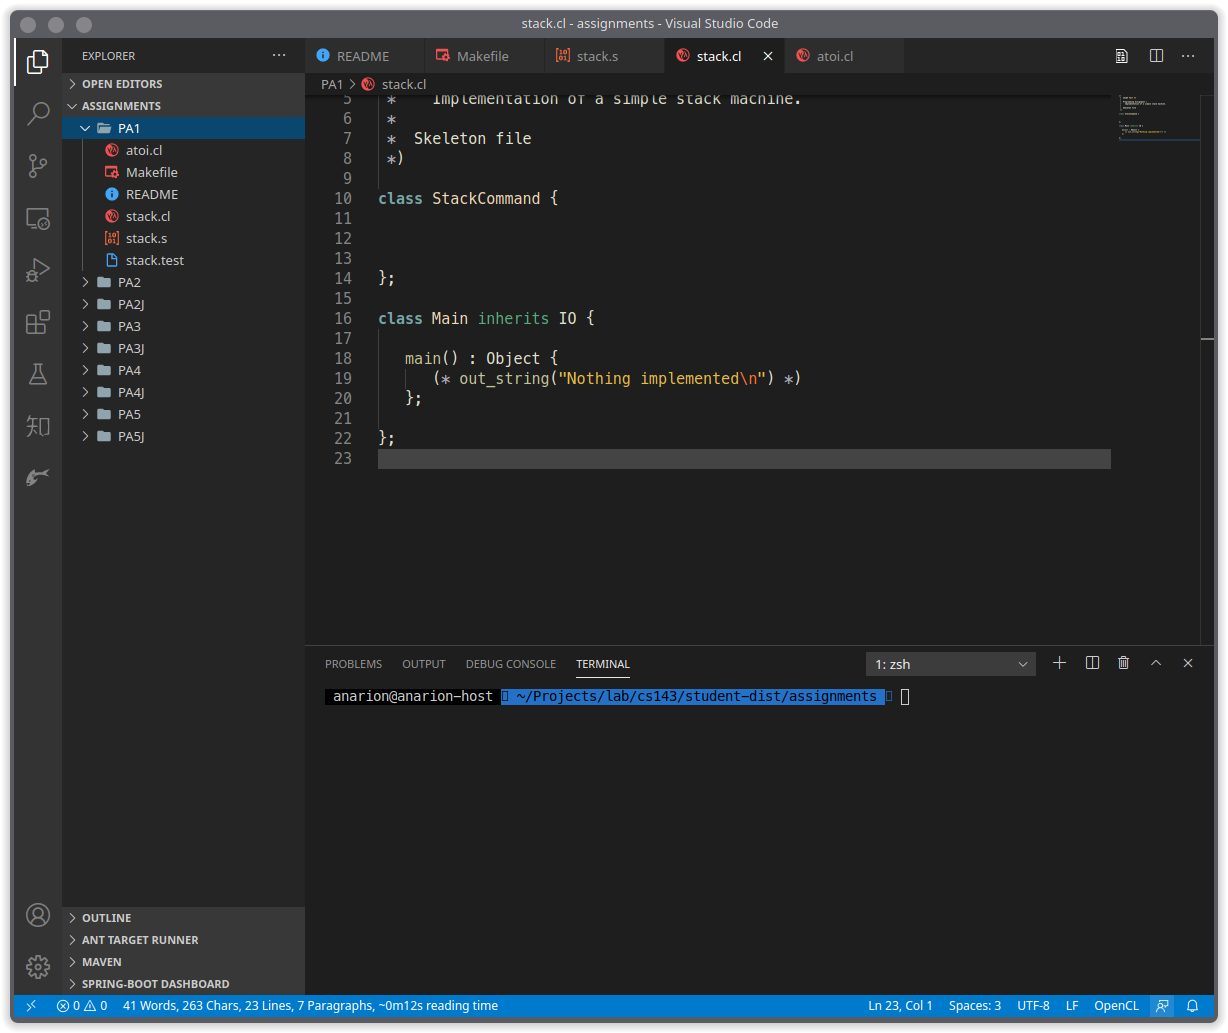Open the Remote Explorer view

click(x=38, y=218)
